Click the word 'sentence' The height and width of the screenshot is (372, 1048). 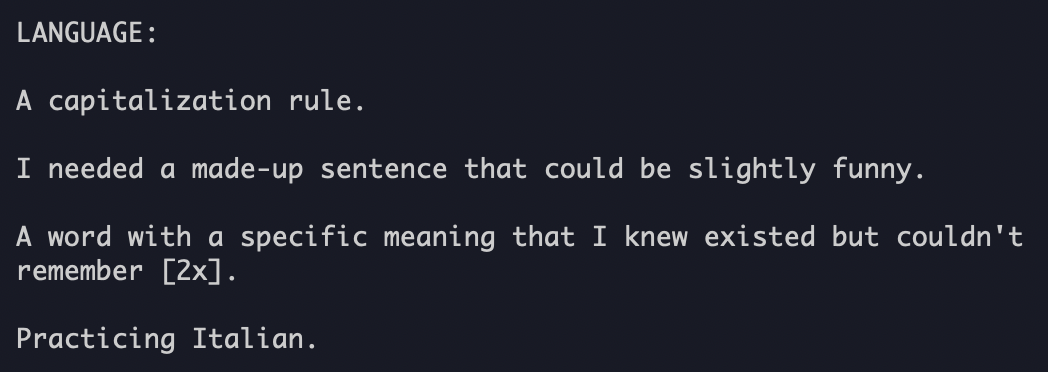[x=384, y=170]
